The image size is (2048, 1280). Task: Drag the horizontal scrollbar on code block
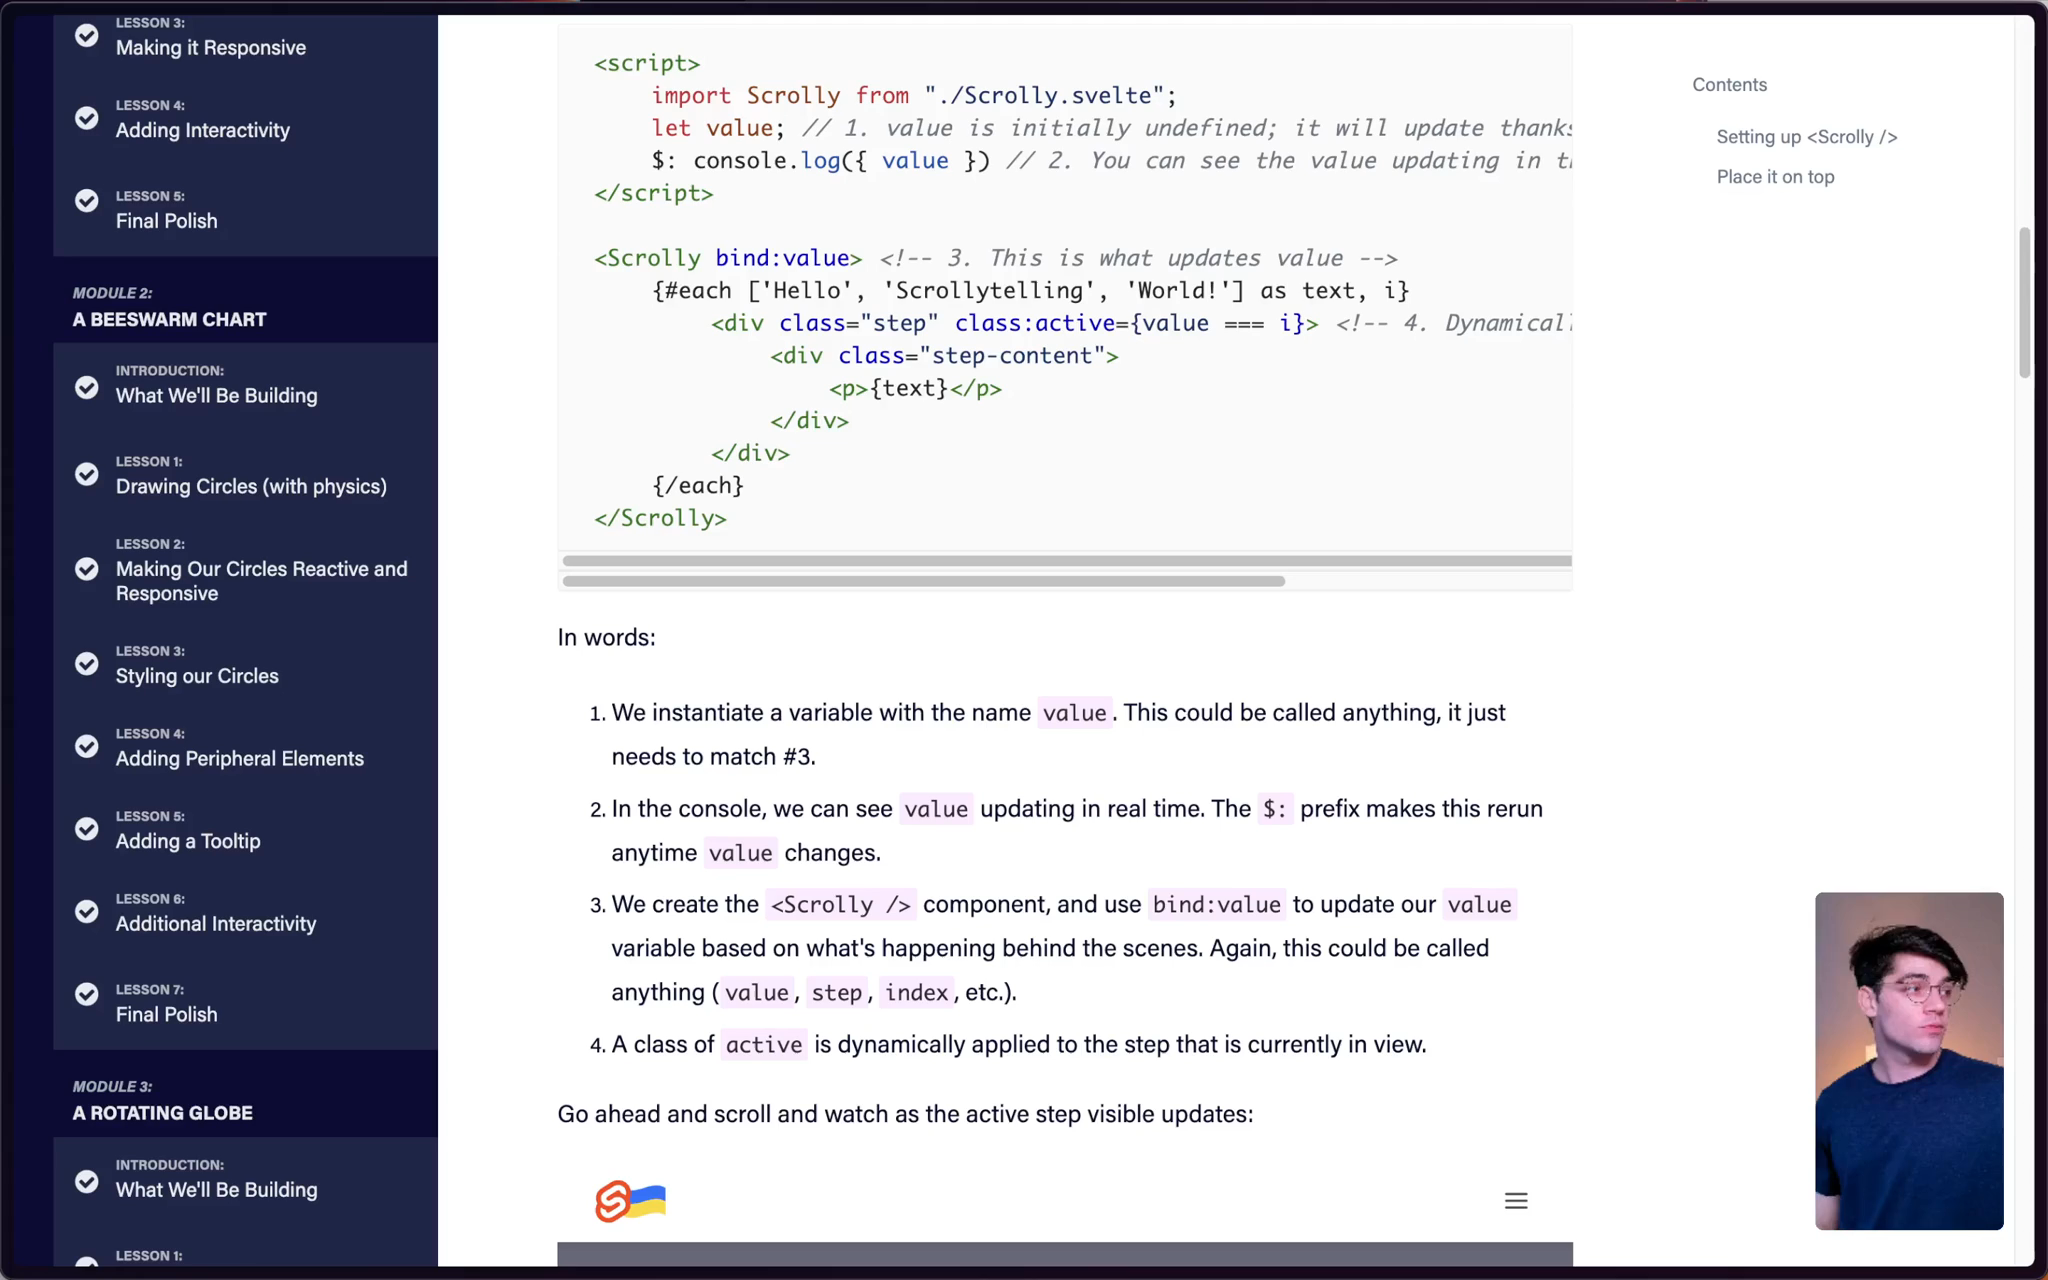[x=922, y=581]
